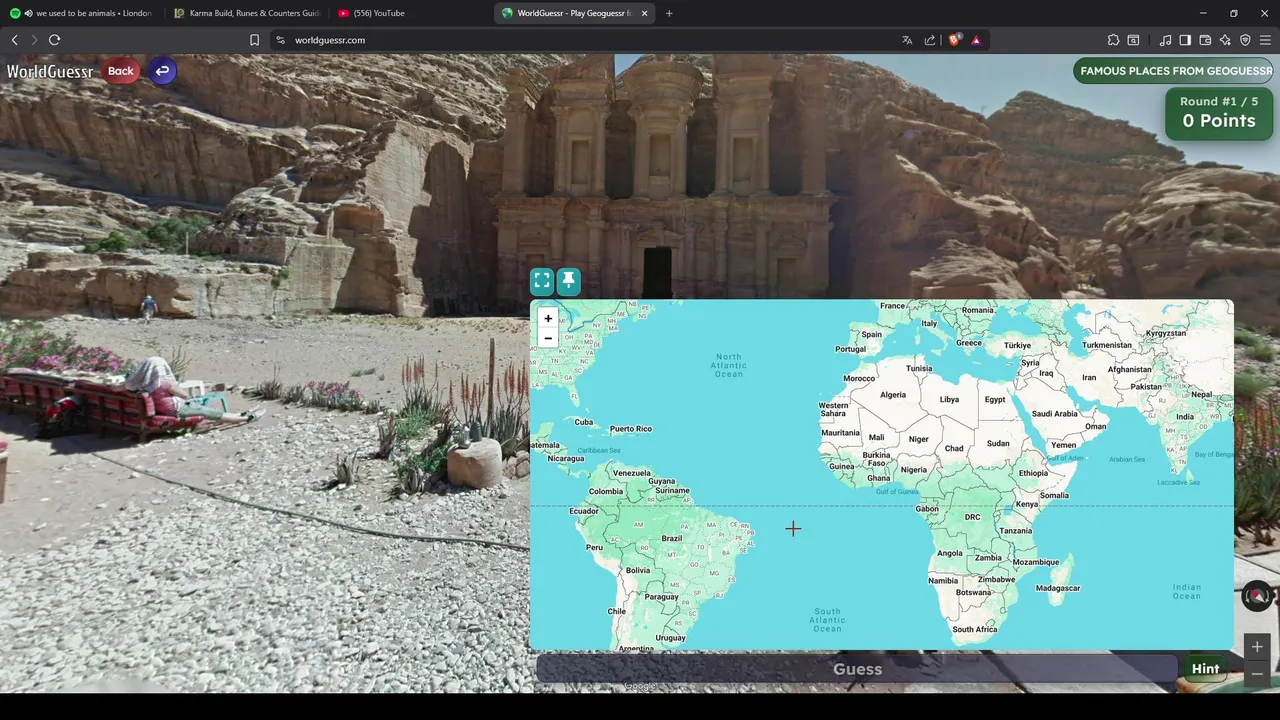
Task: Reload the current page
Action: point(54,40)
